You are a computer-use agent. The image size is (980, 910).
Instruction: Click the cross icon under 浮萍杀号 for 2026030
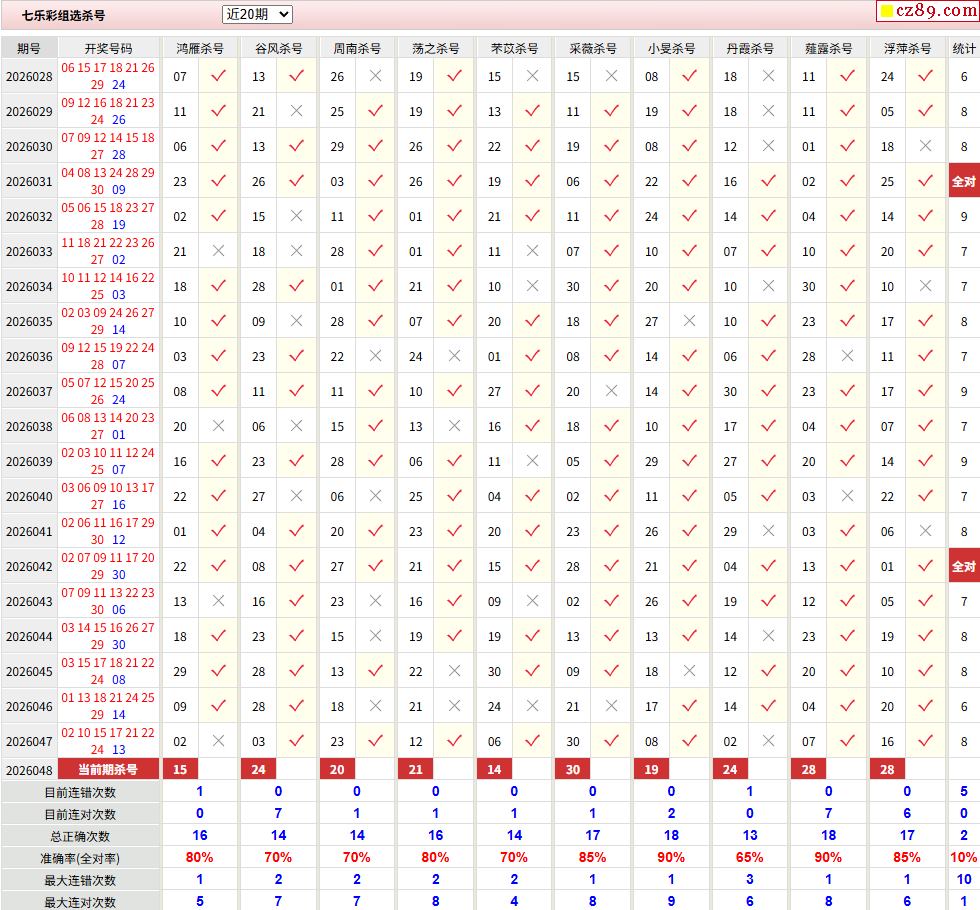point(925,146)
